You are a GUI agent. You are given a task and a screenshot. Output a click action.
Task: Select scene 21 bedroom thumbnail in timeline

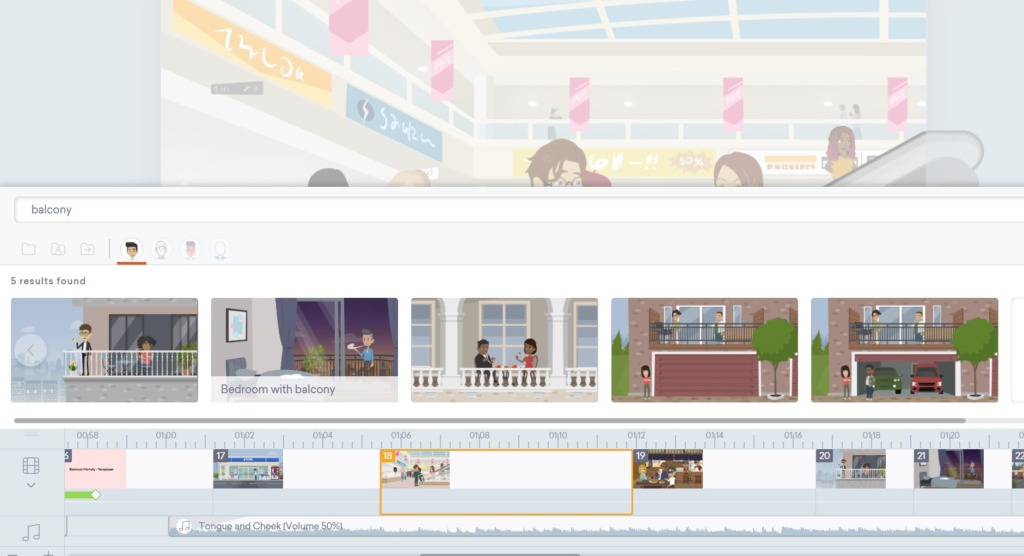(x=949, y=469)
